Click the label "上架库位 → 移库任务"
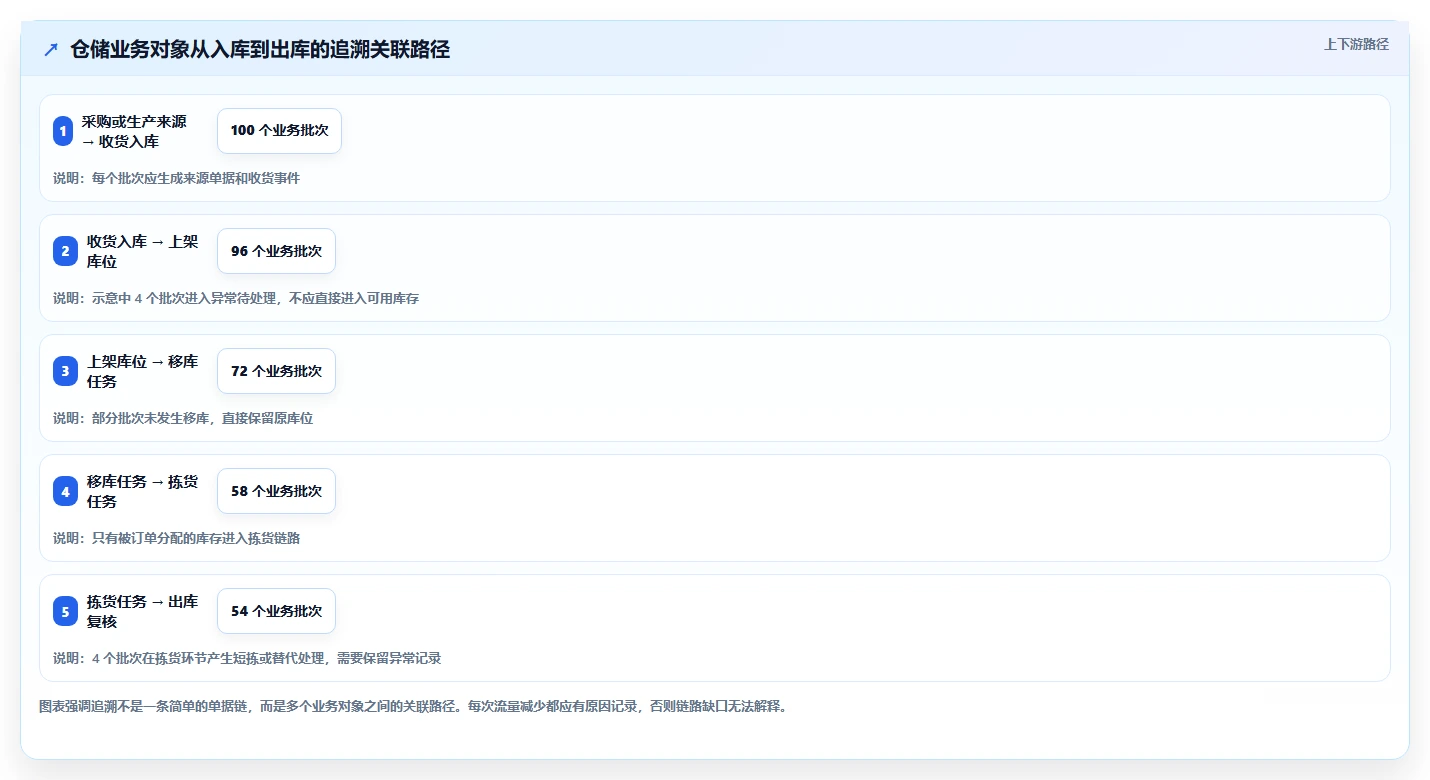The width and height of the screenshot is (1430, 780). [x=142, y=371]
